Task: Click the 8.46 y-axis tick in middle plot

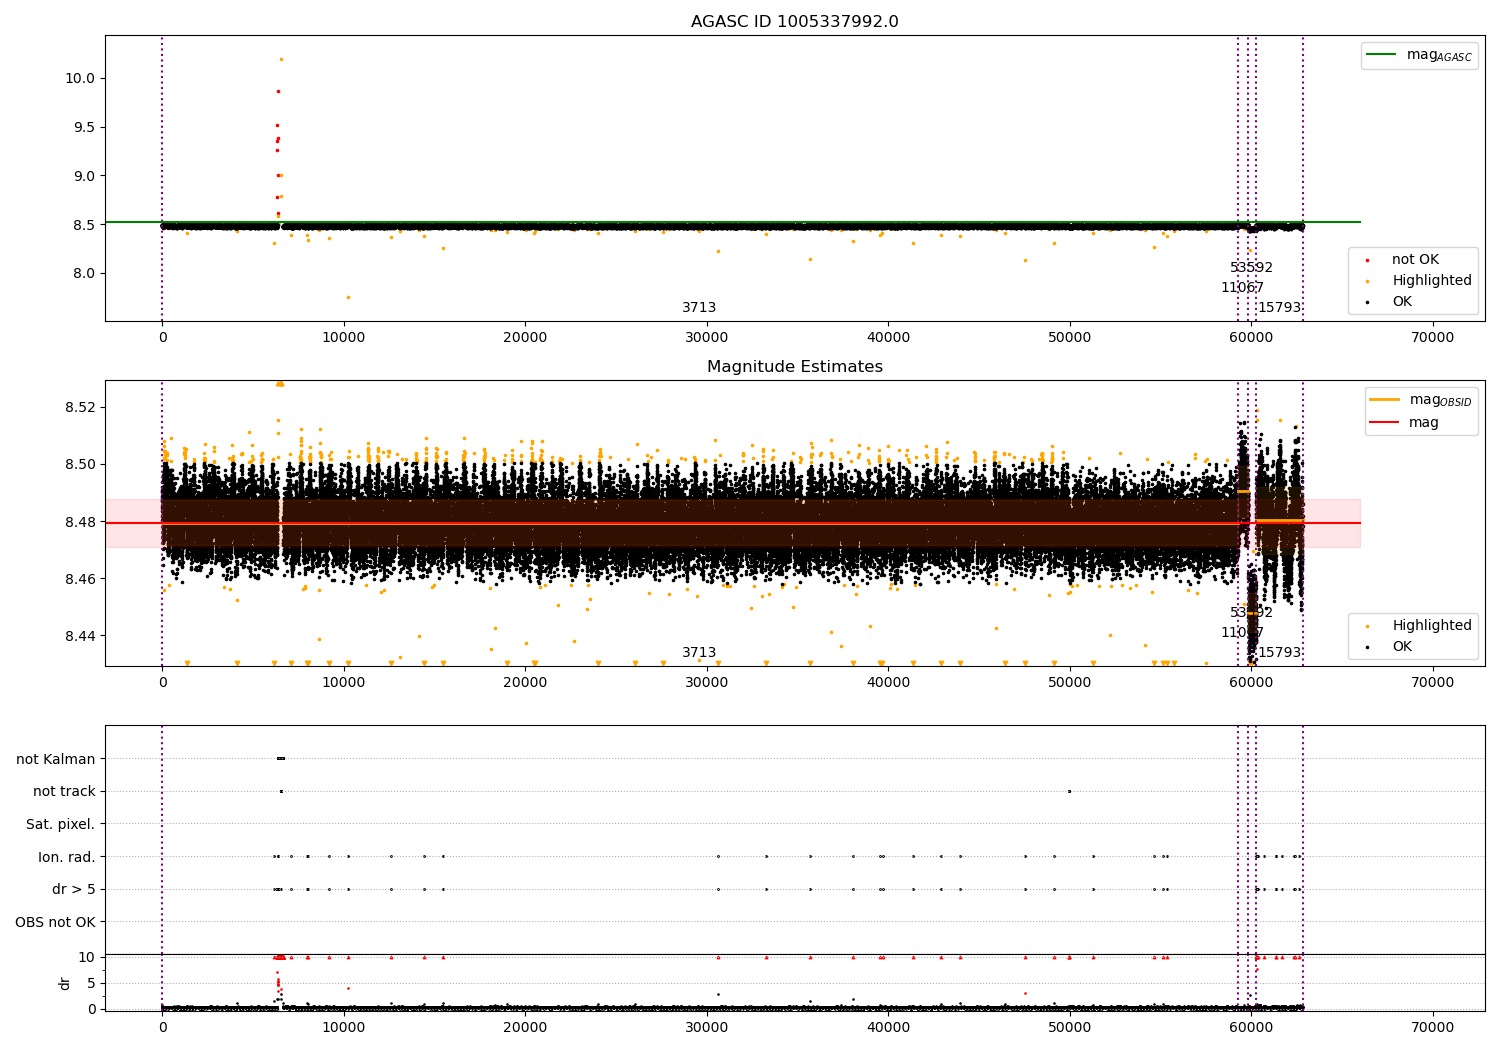Action: [80, 580]
